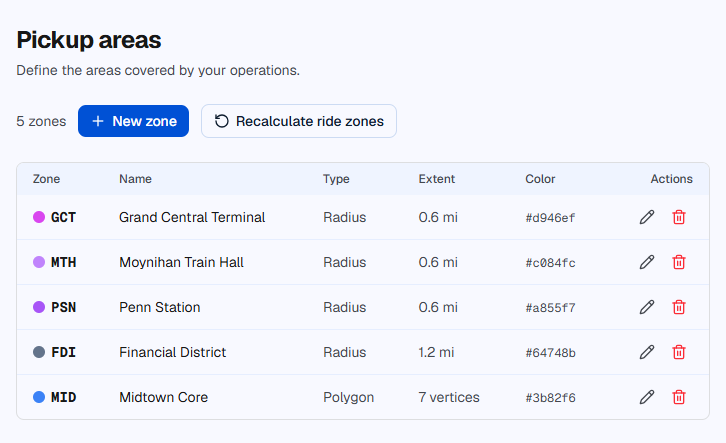The height and width of the screenshot is (443, 726).
Task: Select the MID blue color dot
Action: 39,397
